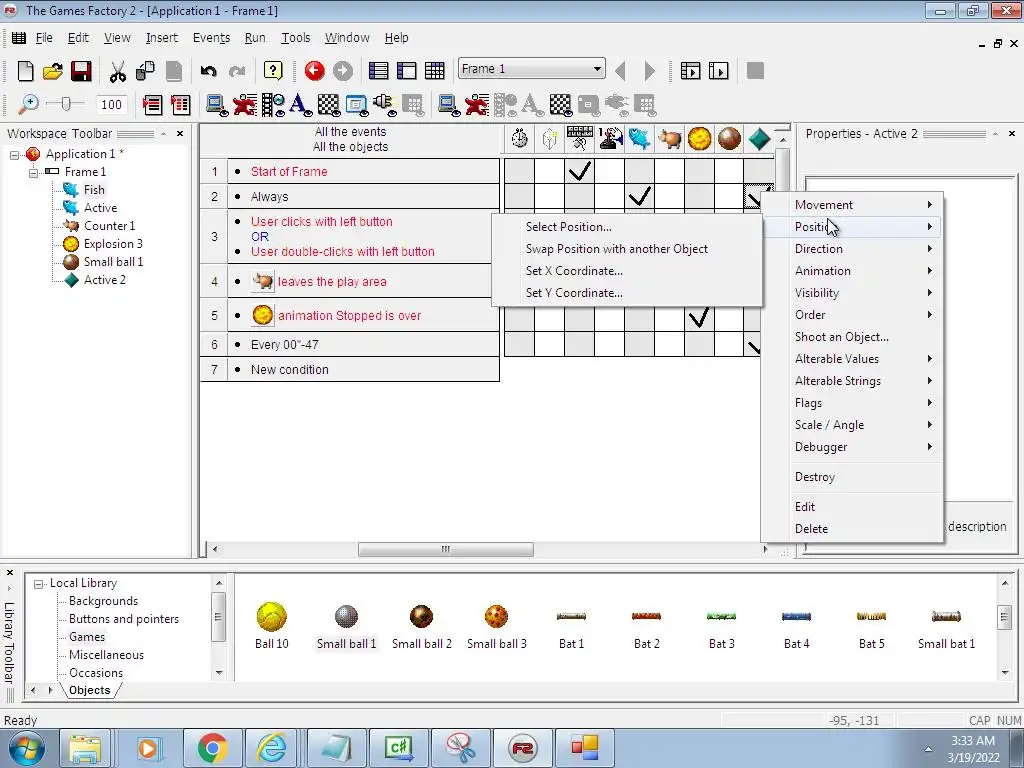Choose Select Position... from submenu
Image resolution: width=1024 pixels, height=768 pixels.
point(627,227)
